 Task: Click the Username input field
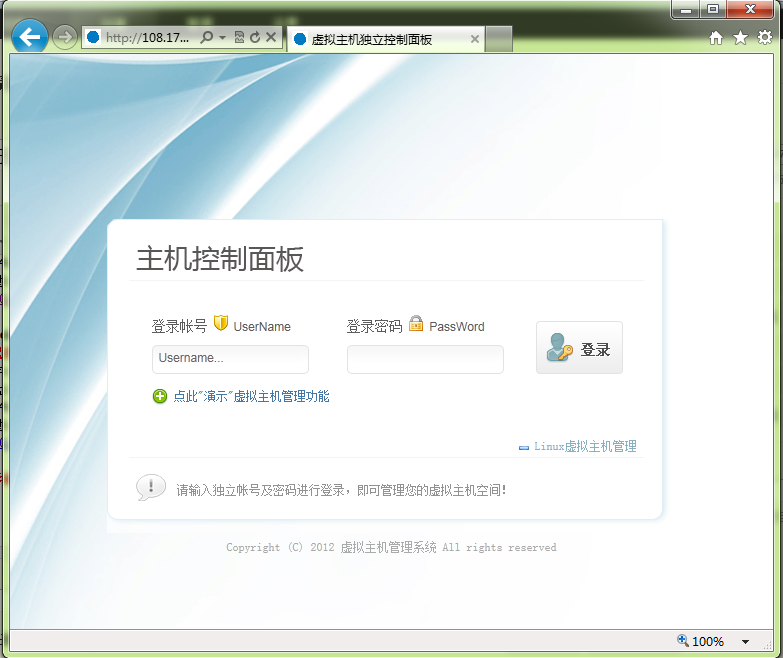coord(230,359)
